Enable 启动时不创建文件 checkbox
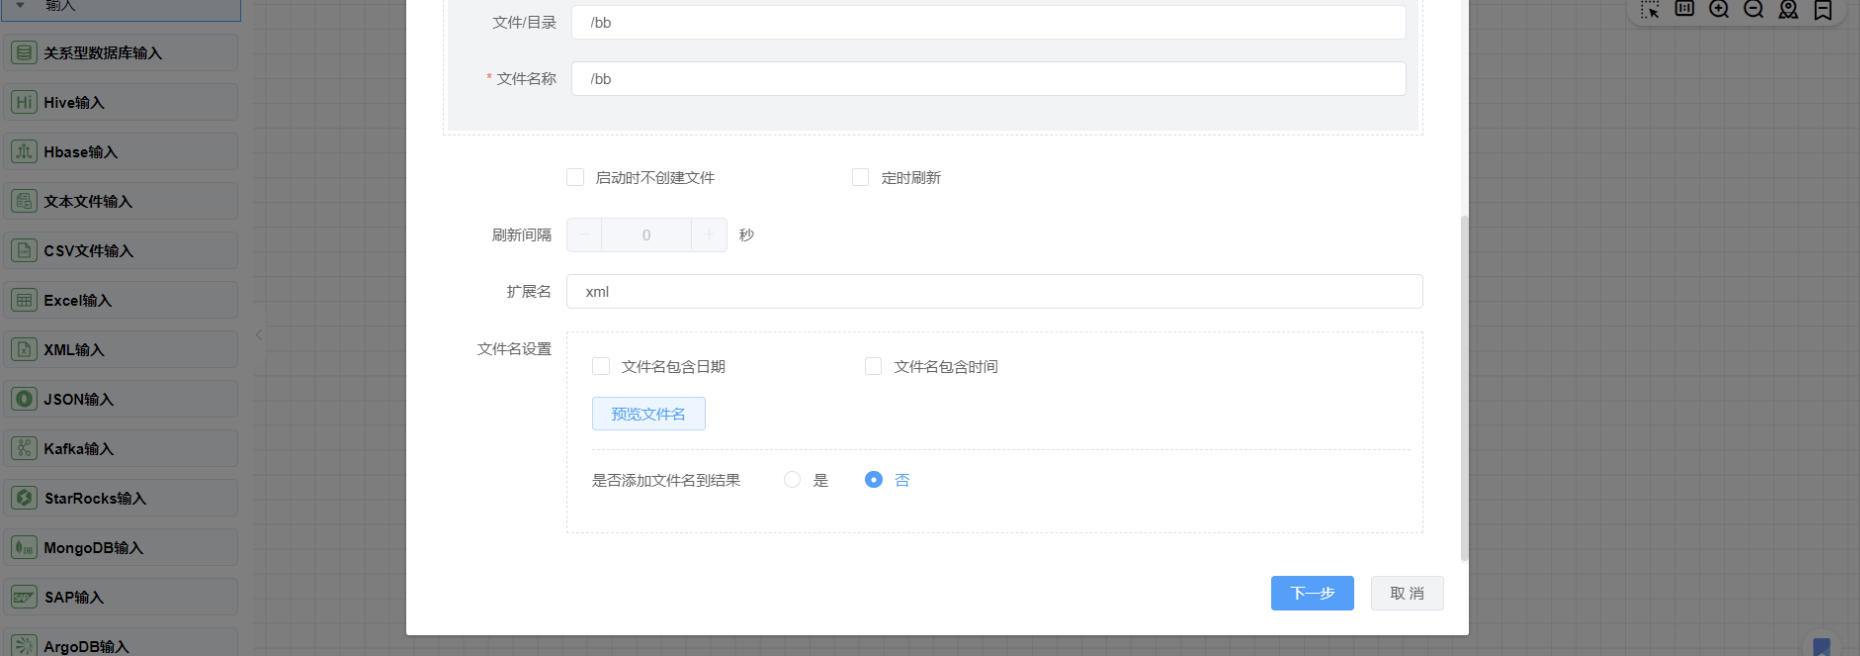The width and height of the screenshot is (1860, 656). coord(575,177)
